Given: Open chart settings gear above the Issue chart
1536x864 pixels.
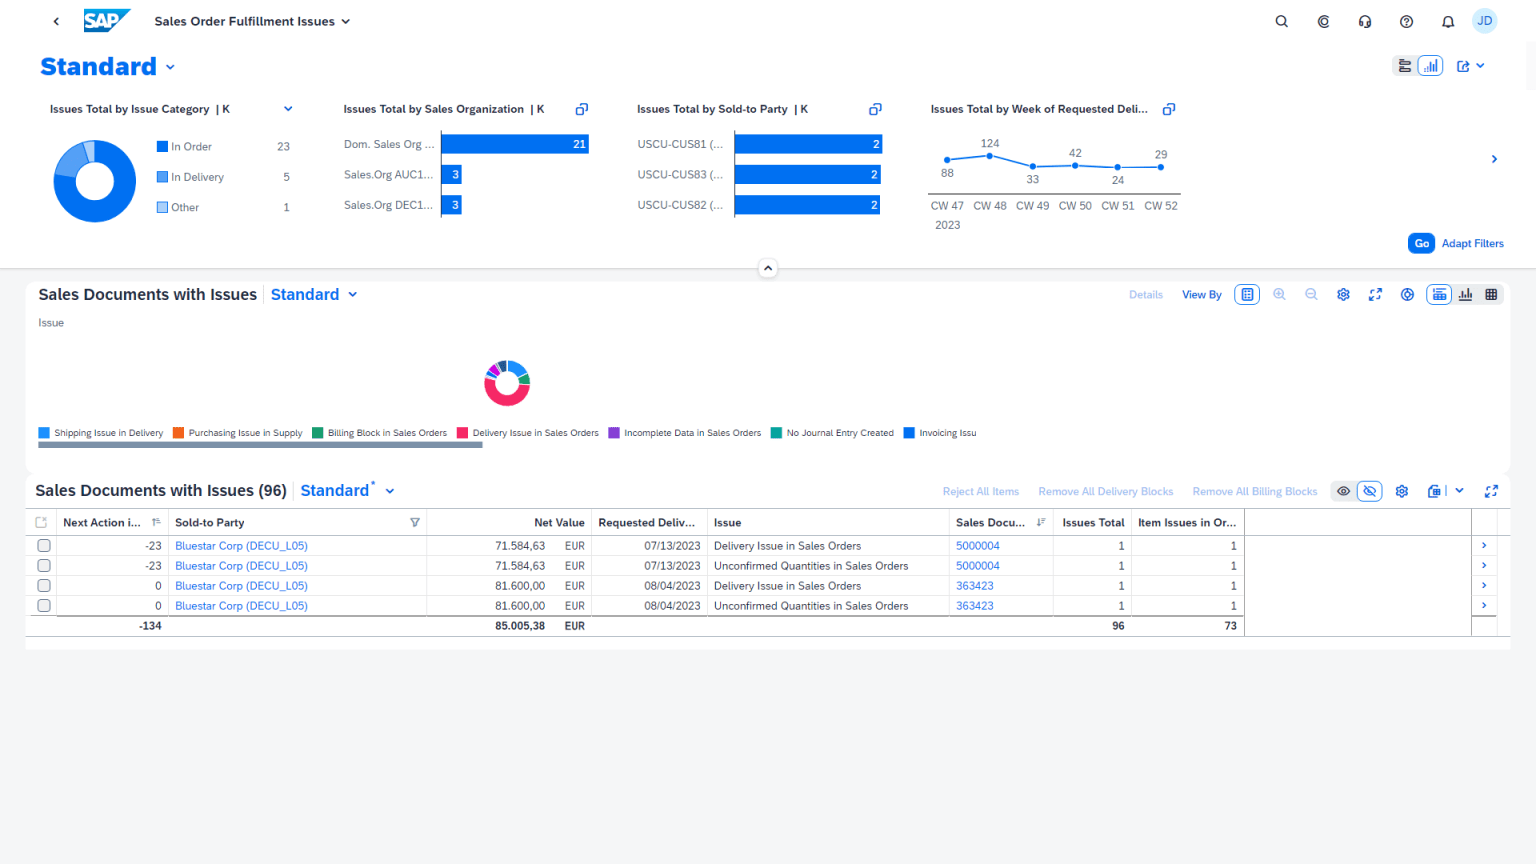Looking at the screenshot, I should (x=1343, y=294).
